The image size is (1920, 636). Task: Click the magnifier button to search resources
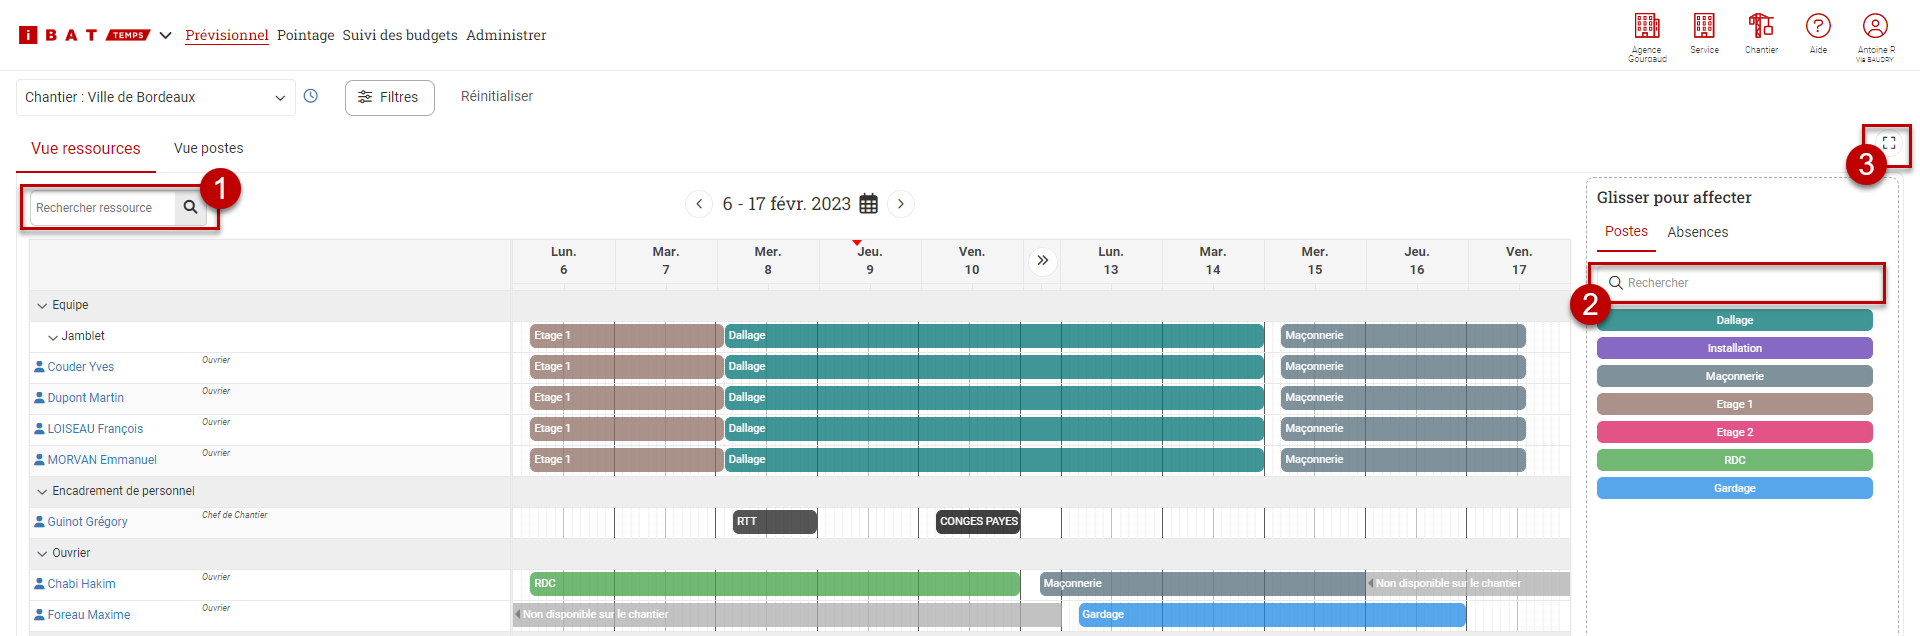(190, 208)
